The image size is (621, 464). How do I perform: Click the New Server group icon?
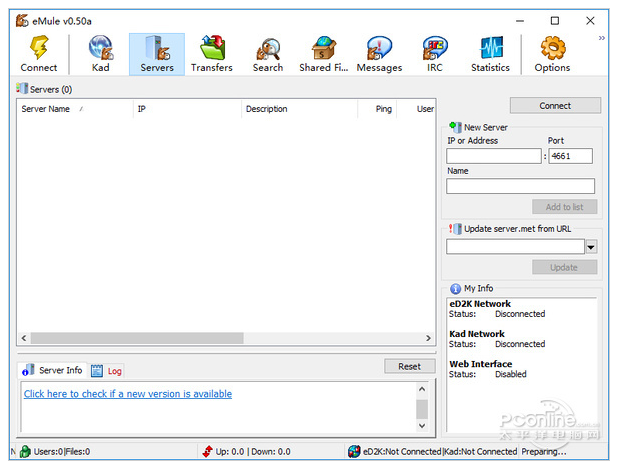455,127
